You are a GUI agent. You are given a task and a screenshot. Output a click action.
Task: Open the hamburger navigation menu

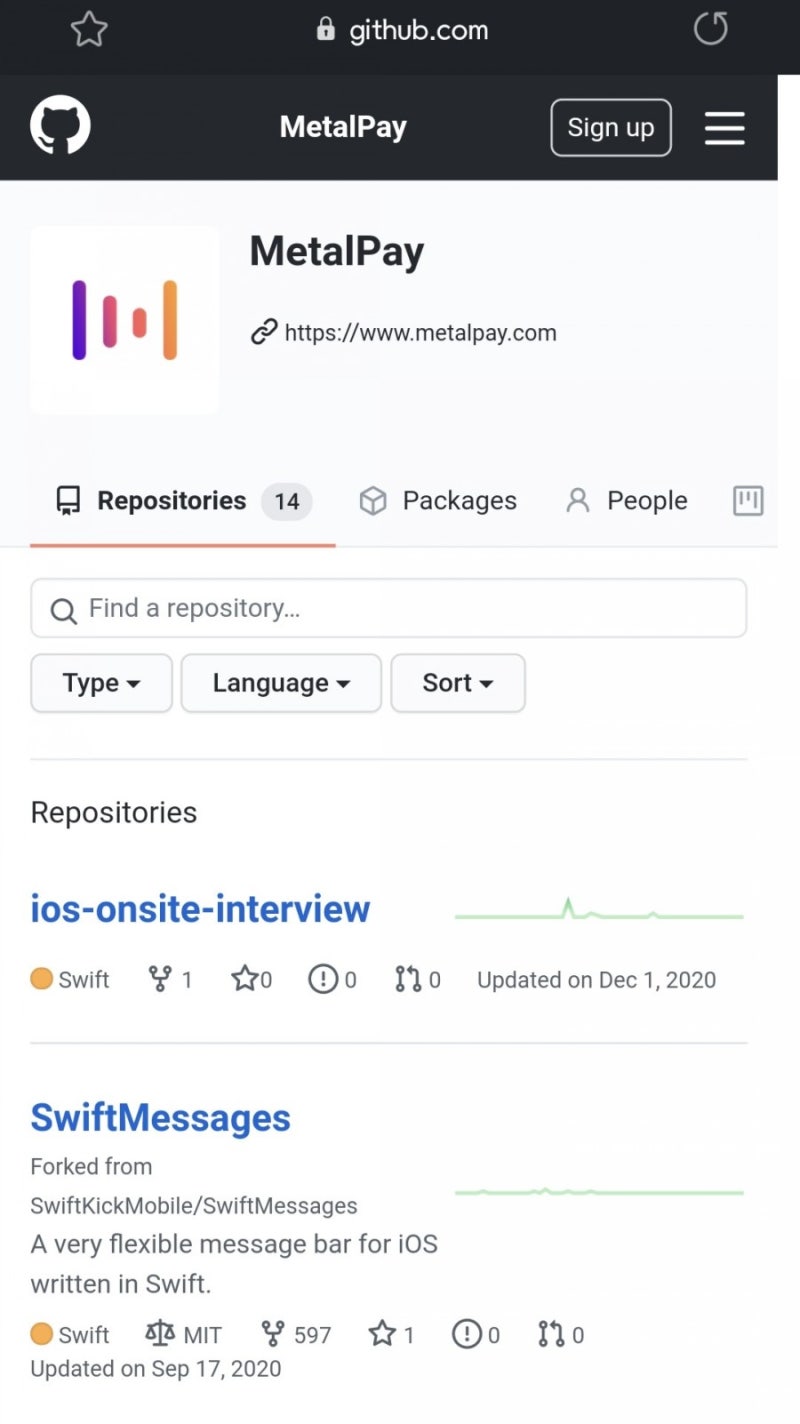point(724,128)
